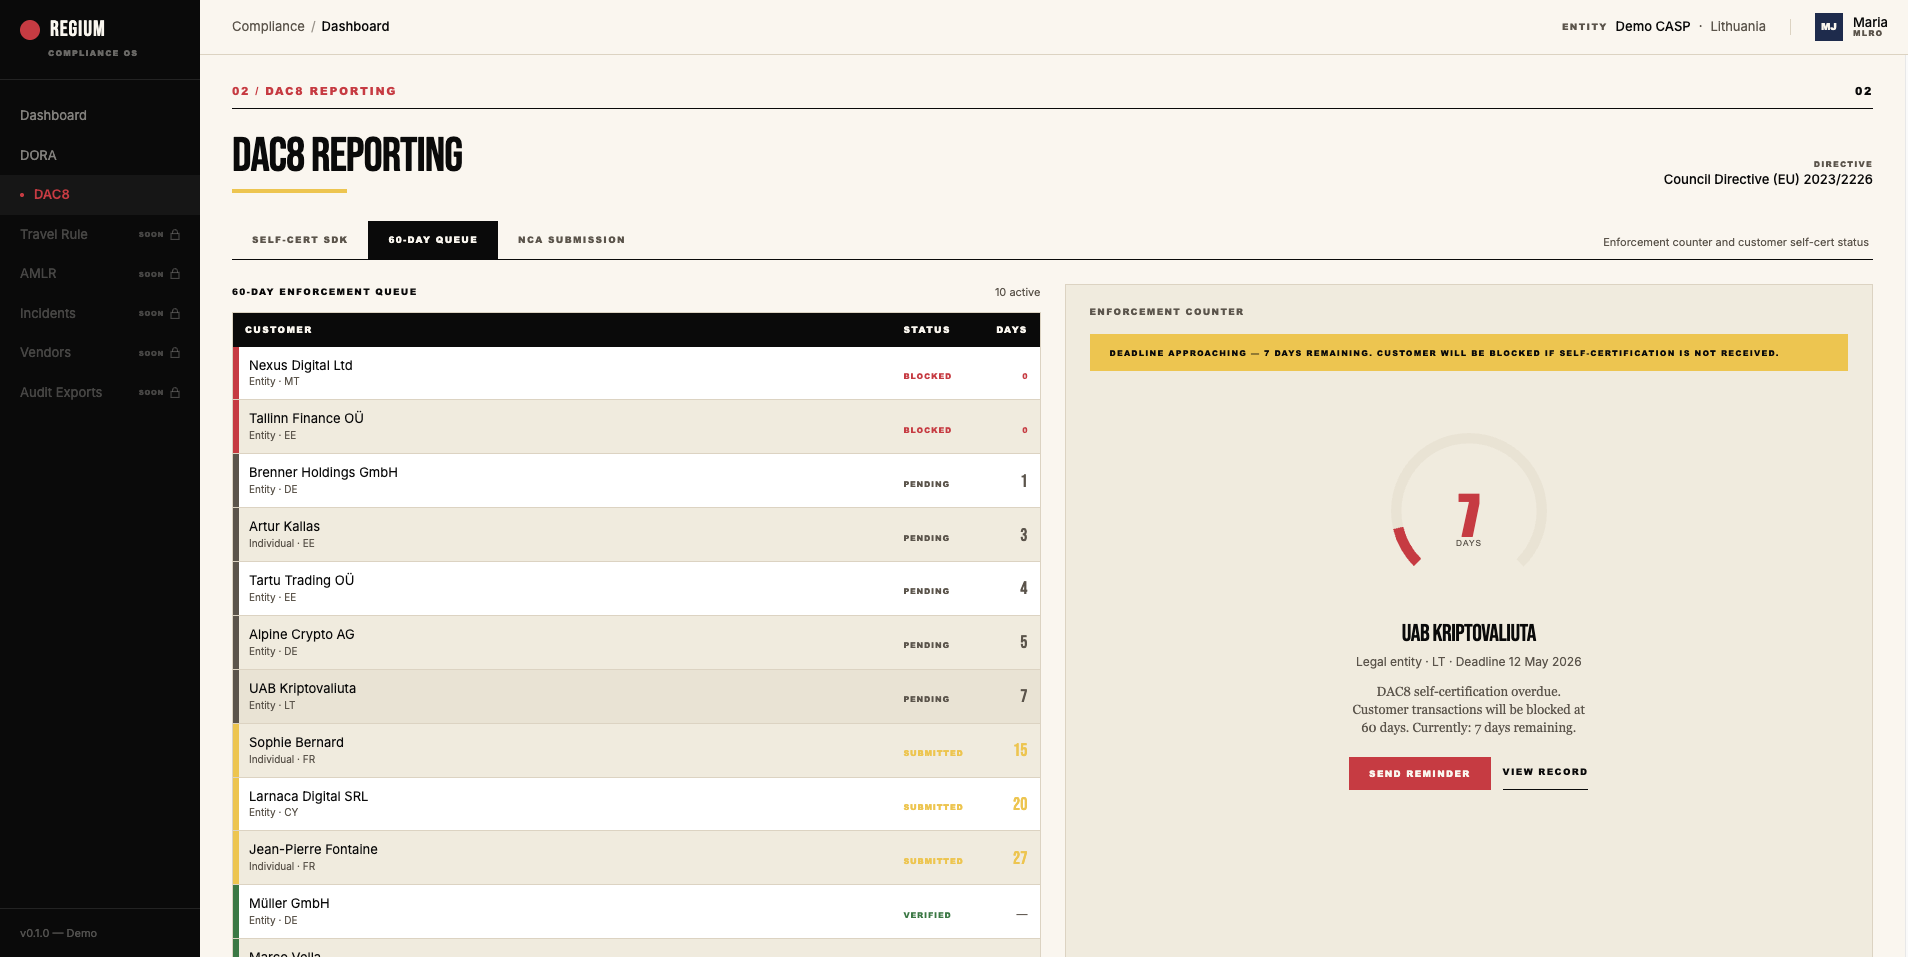Viewport: 1908px width, 957px height.
Task: Select the Alpine Crypto AG row
Action: click(636, 643)
